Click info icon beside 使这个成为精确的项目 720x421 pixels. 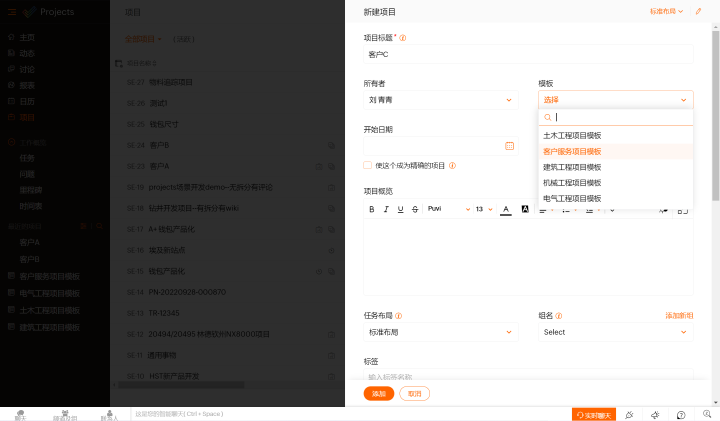pos(452,166)
